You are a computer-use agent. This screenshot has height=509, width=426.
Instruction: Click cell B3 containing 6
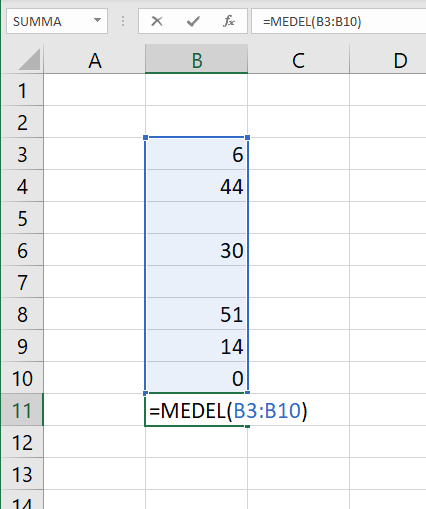pyautogui.click(x=197, y=154)
